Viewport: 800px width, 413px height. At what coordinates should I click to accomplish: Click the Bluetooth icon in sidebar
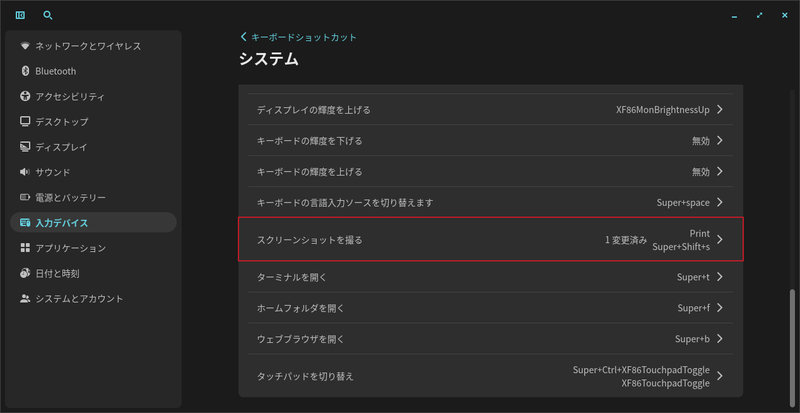pos(25,71)
